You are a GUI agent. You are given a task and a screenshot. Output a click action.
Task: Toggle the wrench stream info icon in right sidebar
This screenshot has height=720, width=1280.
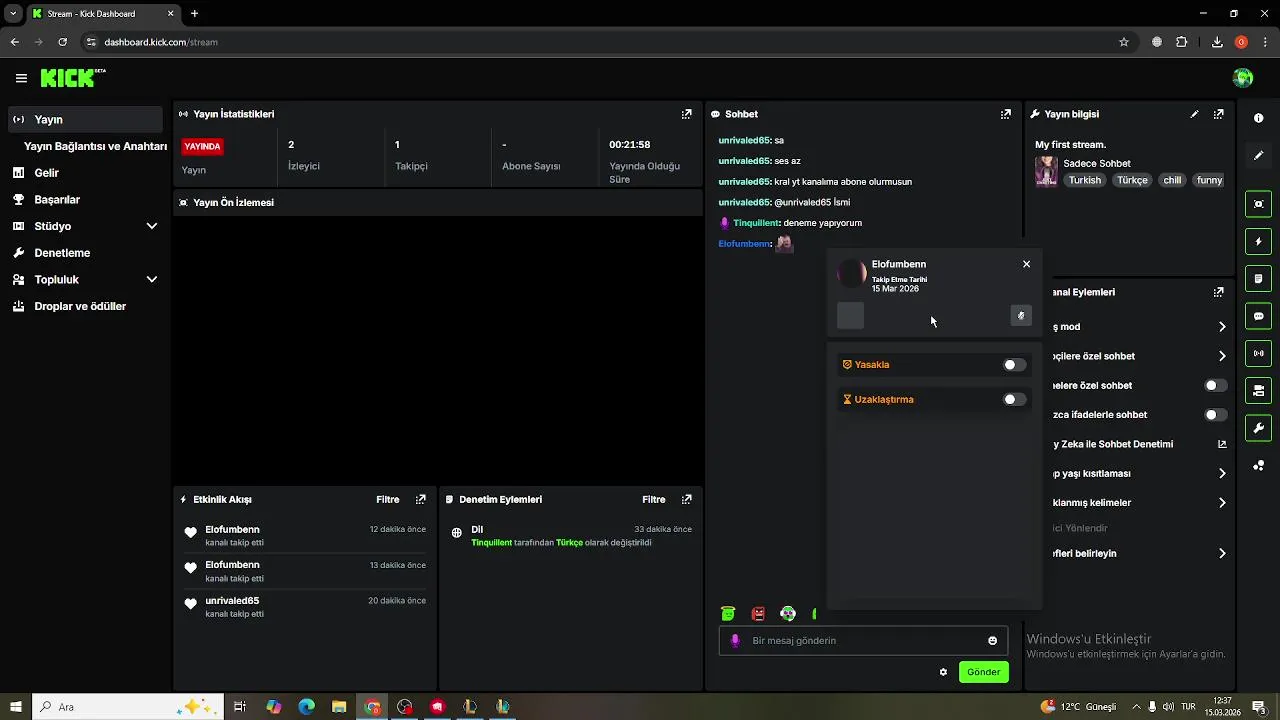coord(1258,428)
